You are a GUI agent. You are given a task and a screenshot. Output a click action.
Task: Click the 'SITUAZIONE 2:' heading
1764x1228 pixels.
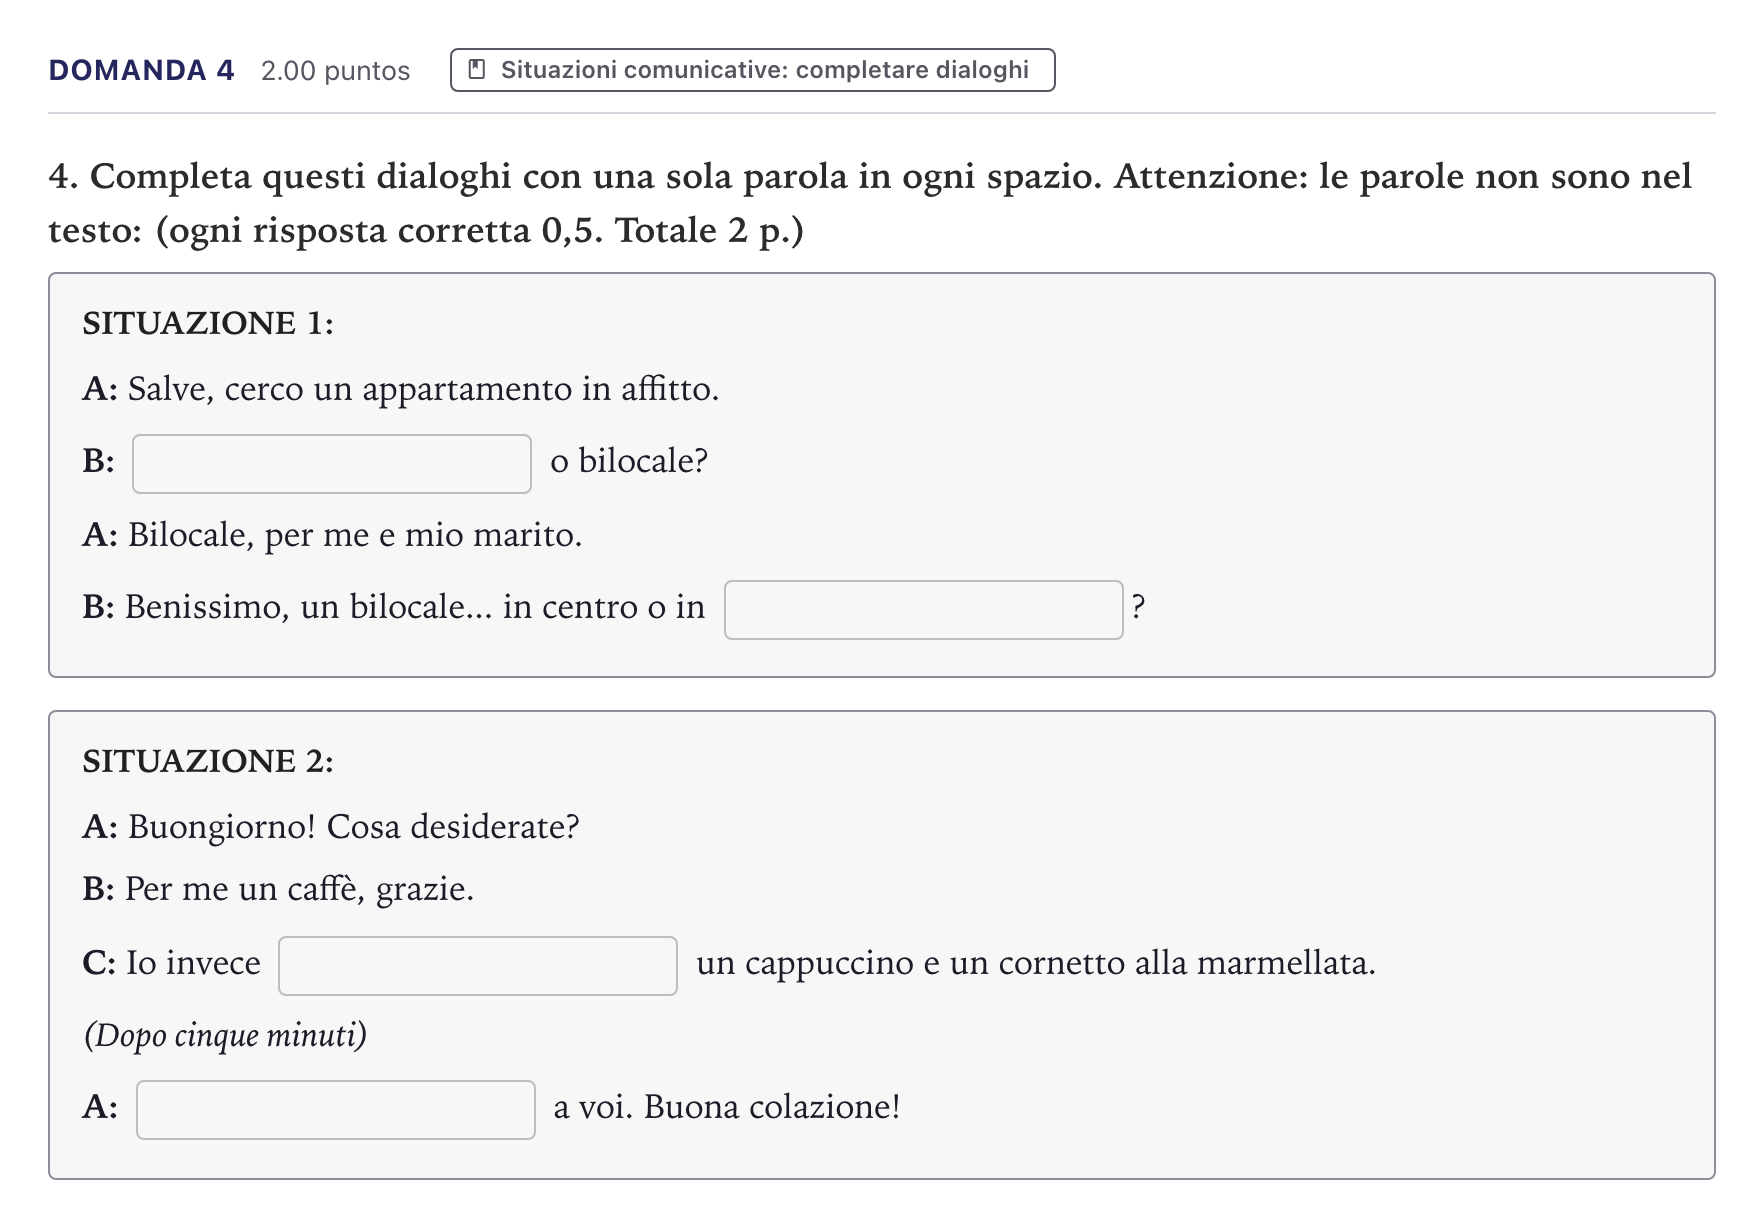pyautogui.click(x=208, y=761)
